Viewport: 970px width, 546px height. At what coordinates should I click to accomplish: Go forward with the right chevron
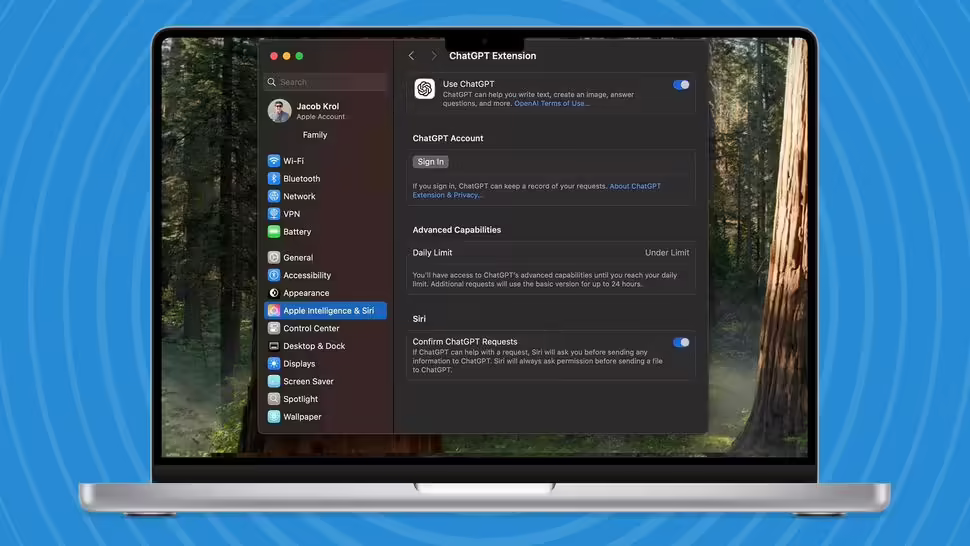[x=434, y=56]
